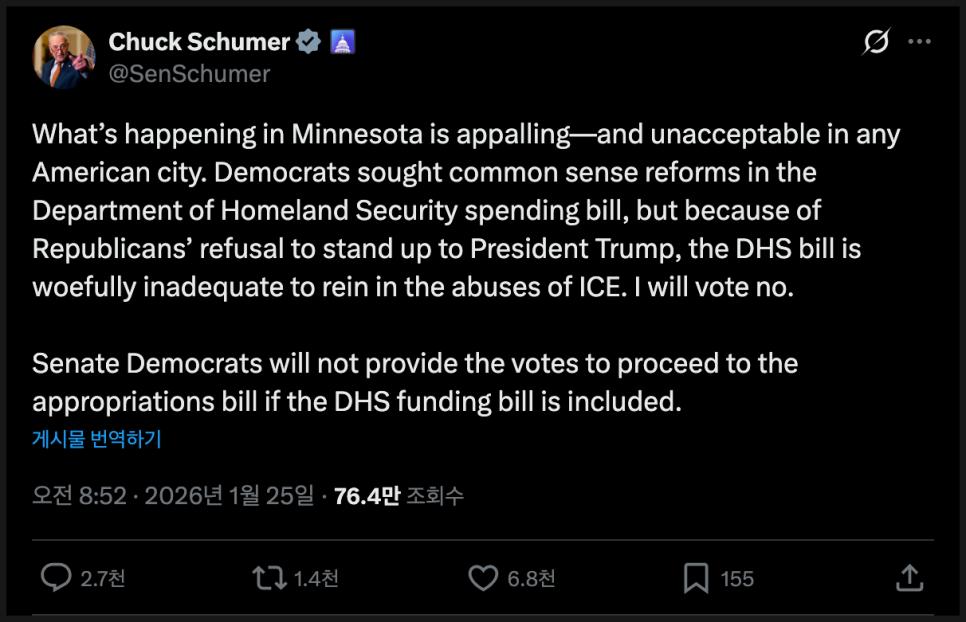
Task: Click the Chuck Schumer display name
Action: (x=198, y=42)
